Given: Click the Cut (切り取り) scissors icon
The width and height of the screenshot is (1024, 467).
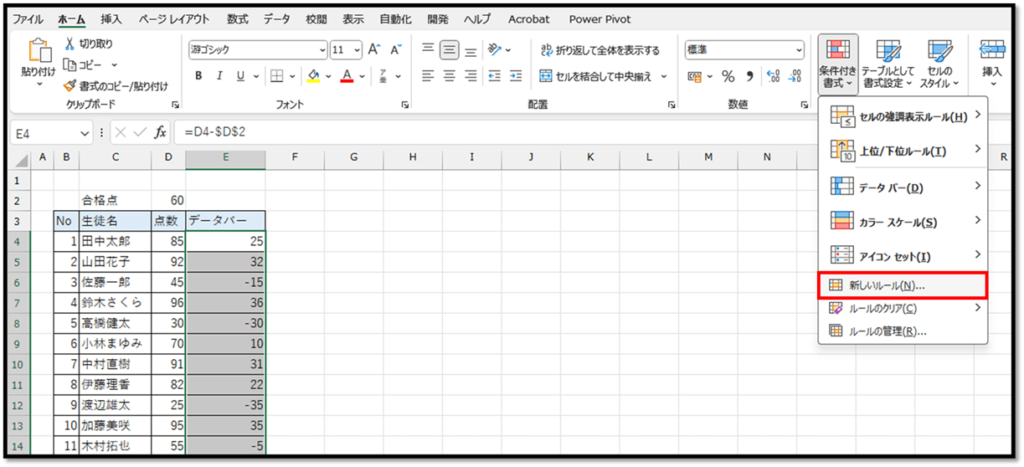Looking at the screenshot, I should tap(70, 44).
